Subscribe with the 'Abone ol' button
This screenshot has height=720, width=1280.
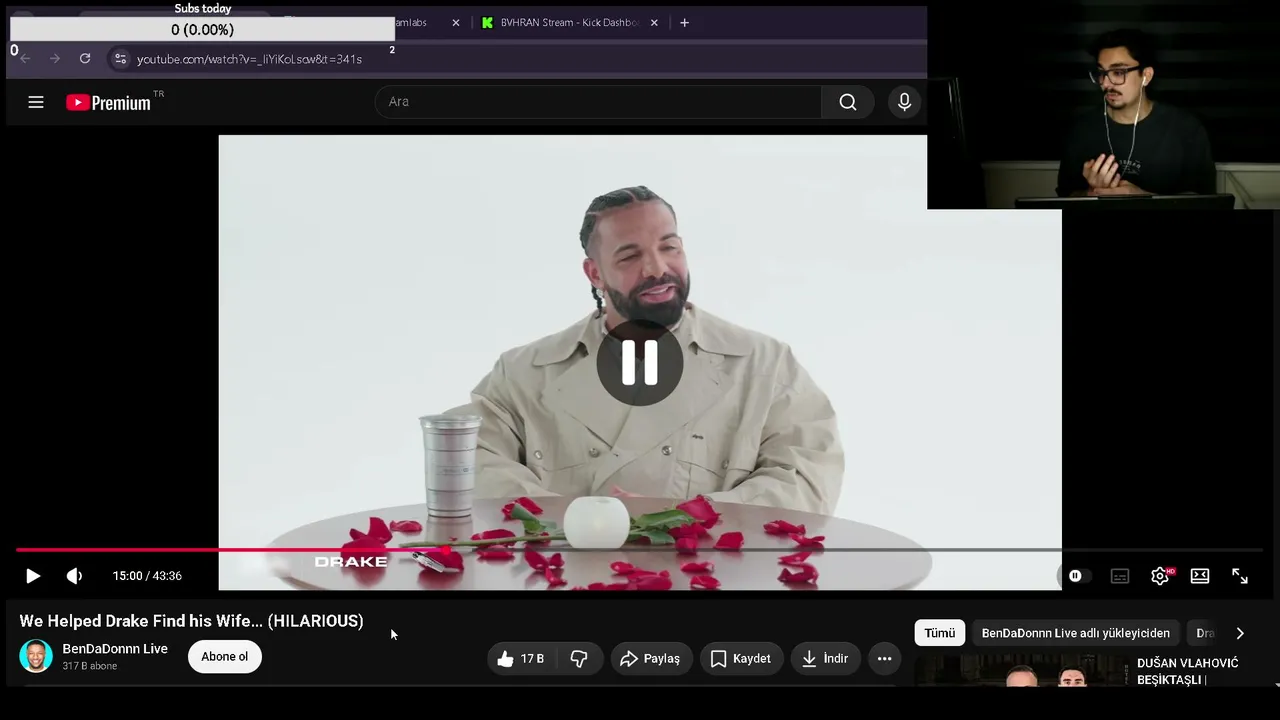(225, 657)
